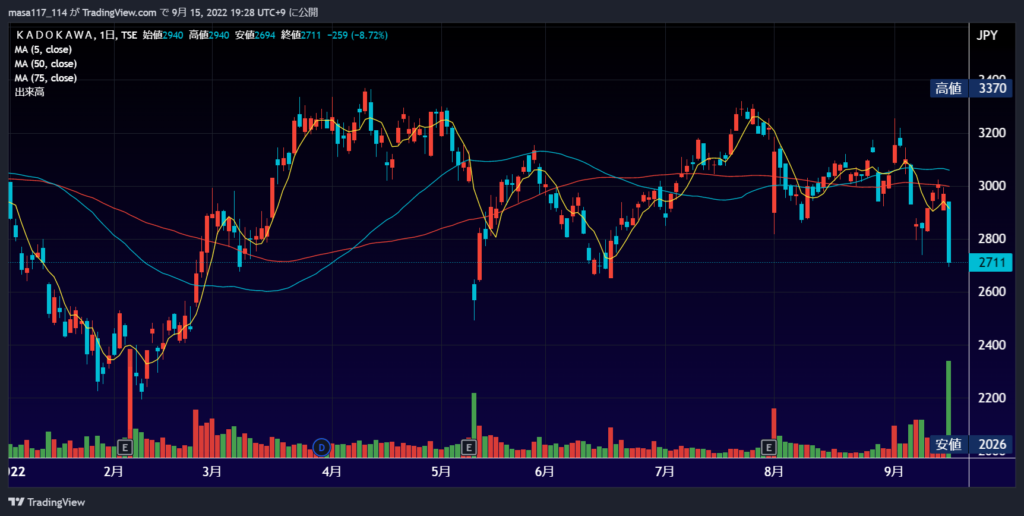Open the dividend D marker near 4月
1024x516 pixels.
[x=321, y=447]
